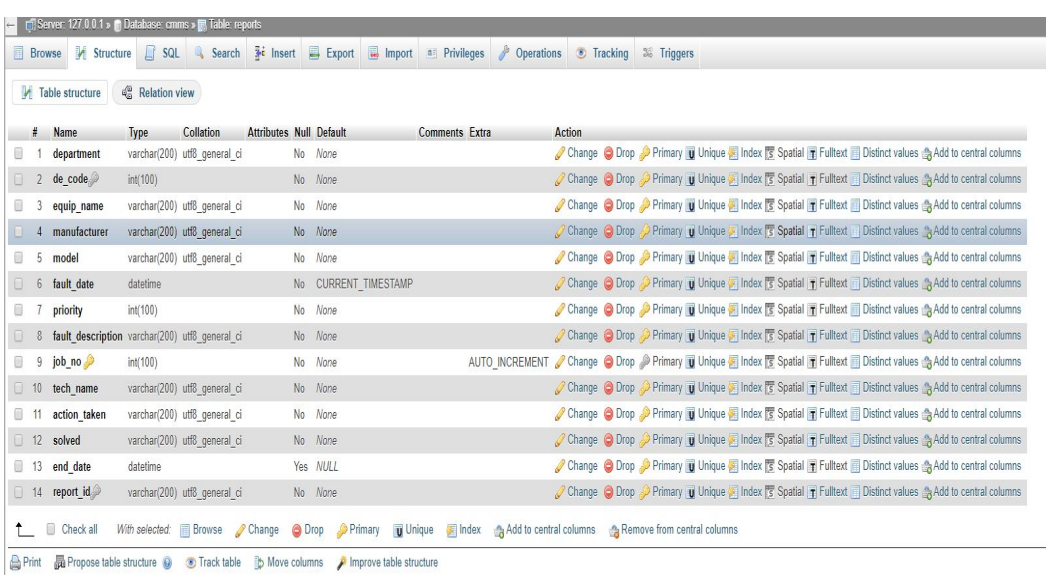Click Unique icon for manufacturer row

click(690, 231)
